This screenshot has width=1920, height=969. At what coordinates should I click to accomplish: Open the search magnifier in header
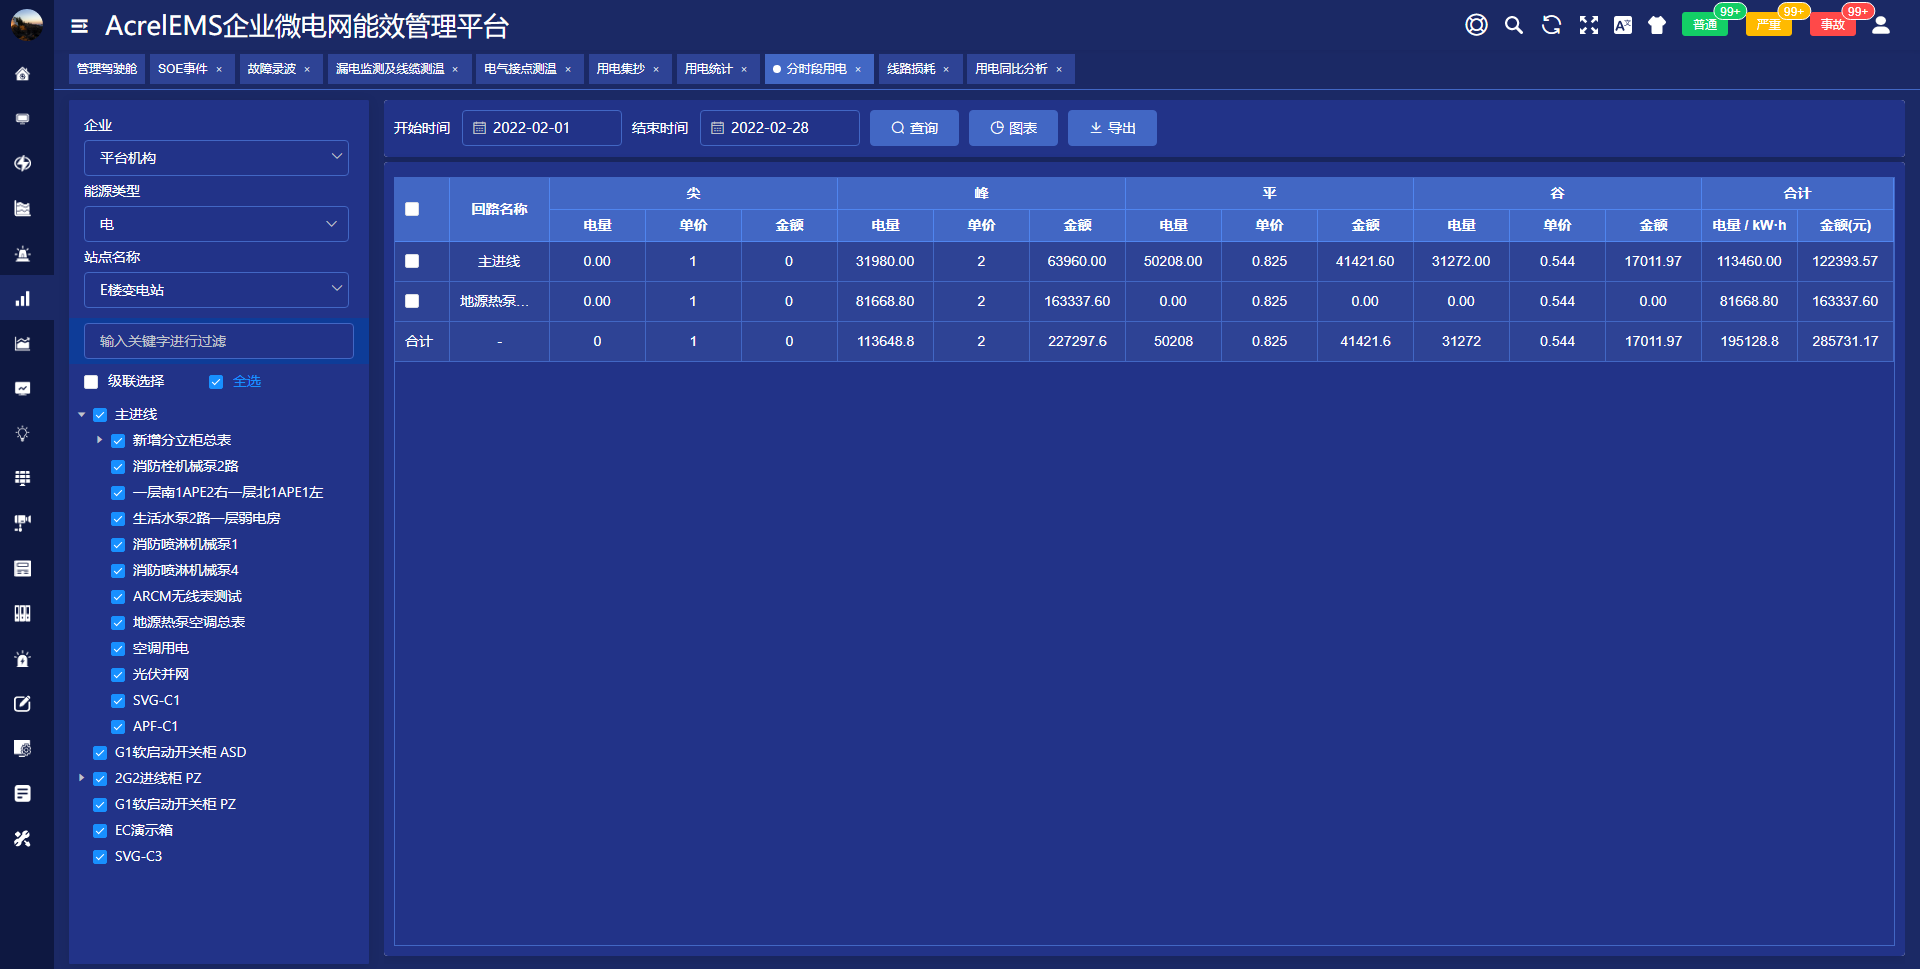[1513, 26]
